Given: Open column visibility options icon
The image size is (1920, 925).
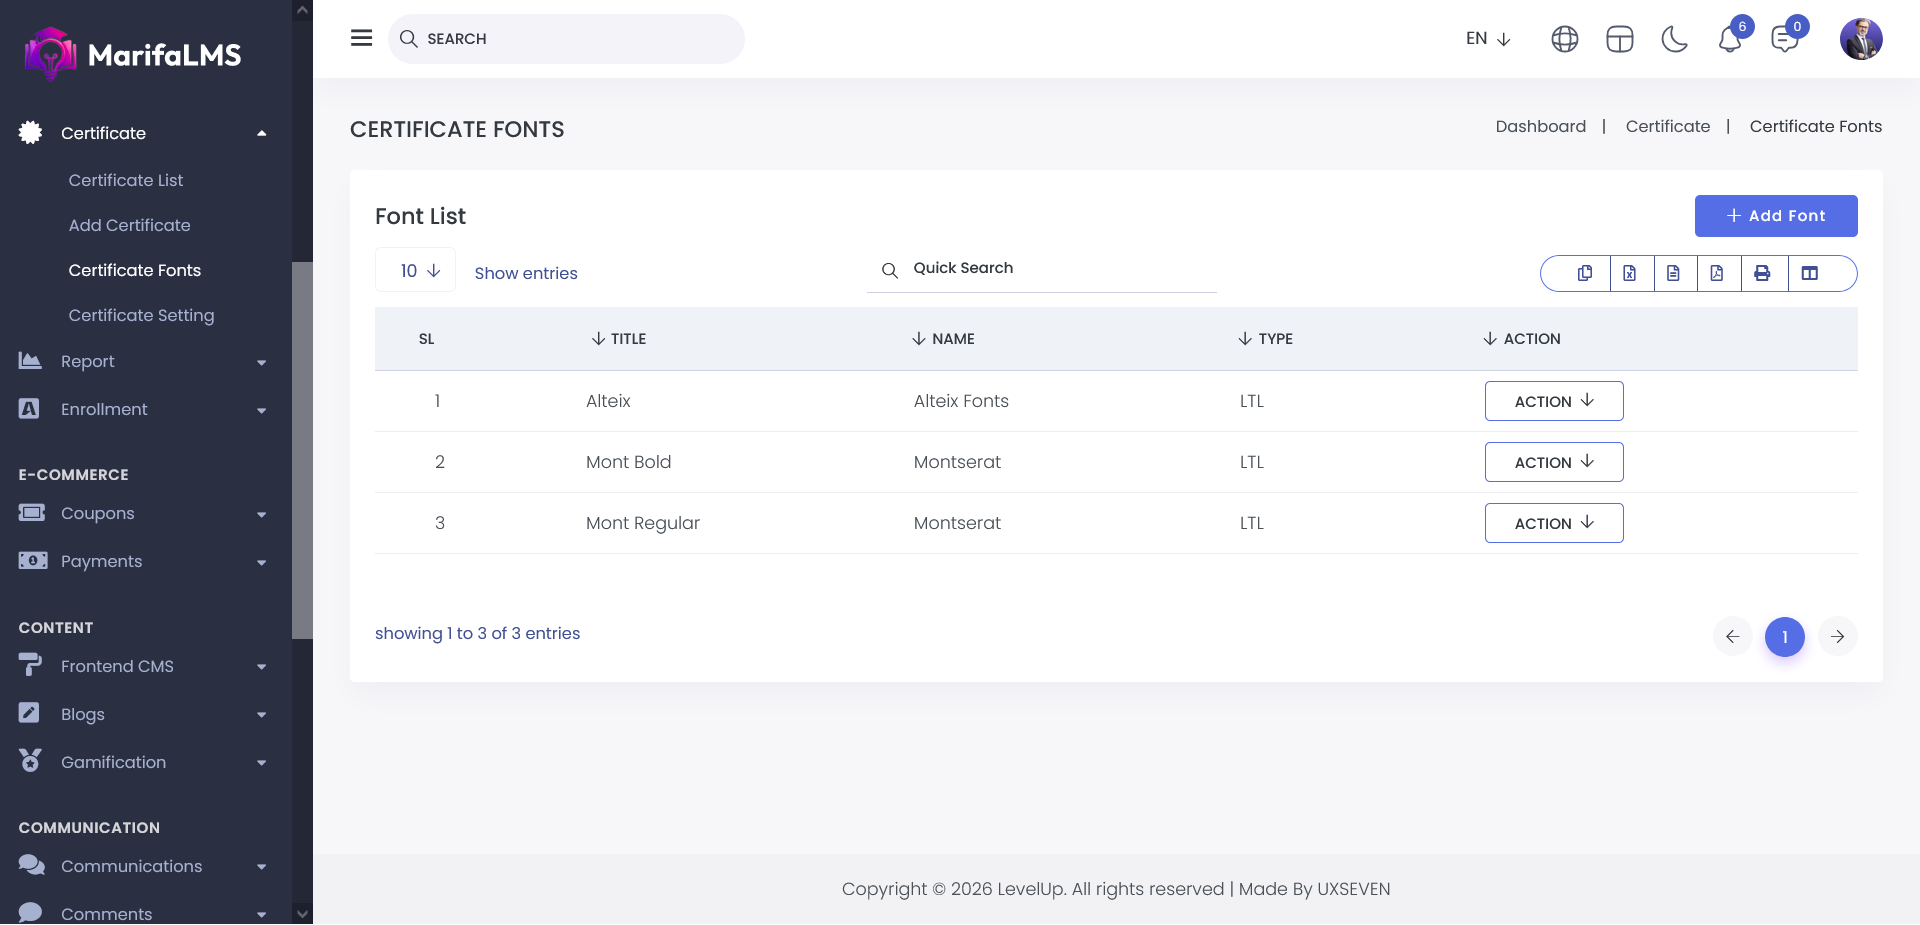Looking at the screenshot, I should tap(1810, 273).
